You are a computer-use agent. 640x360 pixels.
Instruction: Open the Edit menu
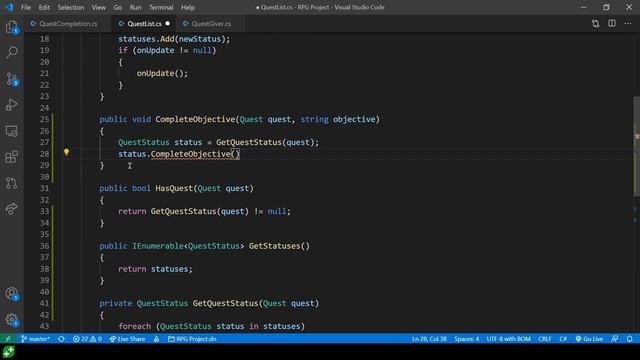[44, 7]
